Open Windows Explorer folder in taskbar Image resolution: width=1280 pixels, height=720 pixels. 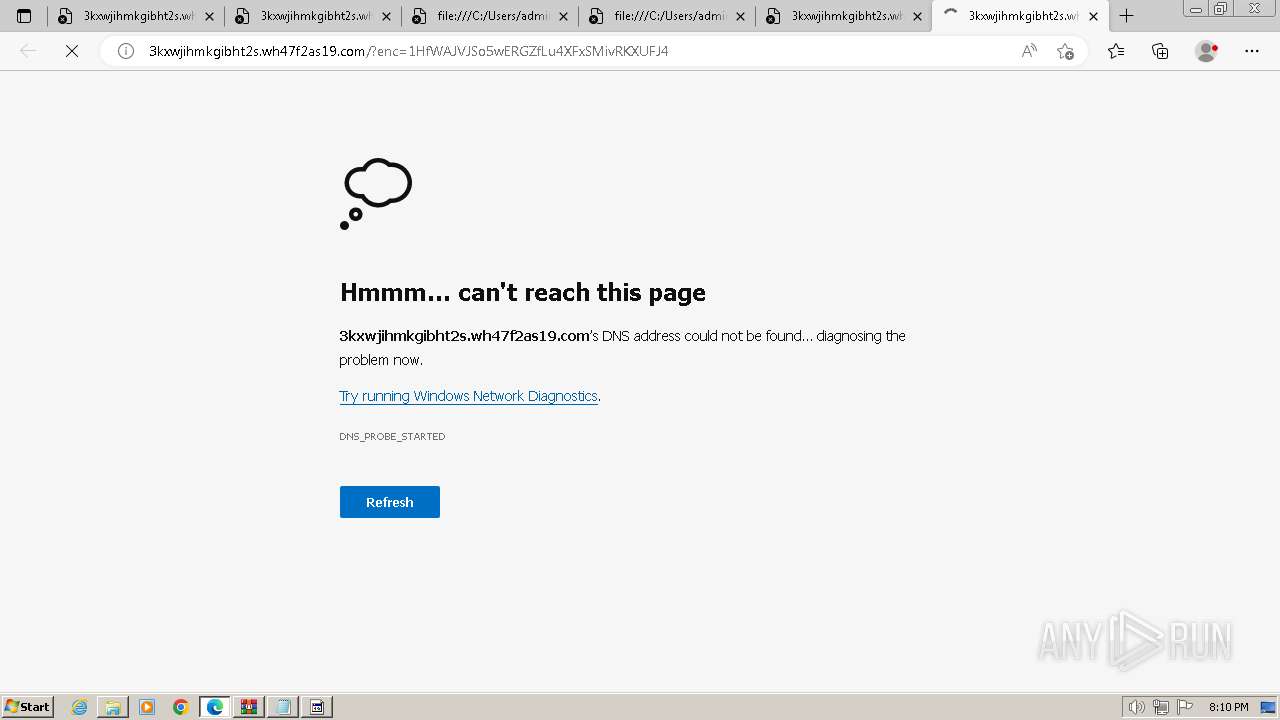[113, 707]
